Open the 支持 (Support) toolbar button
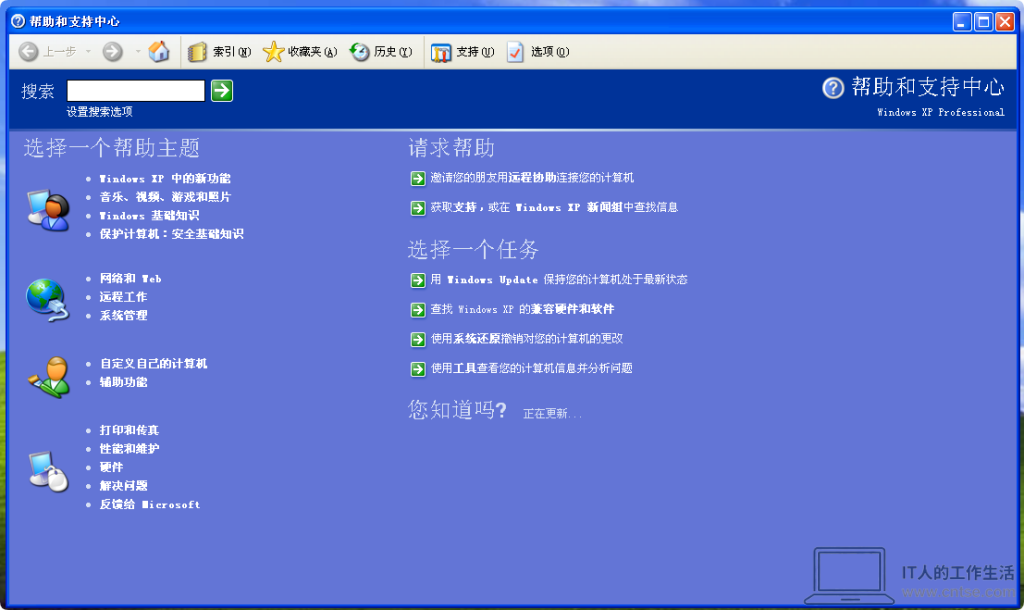1024x610 pixels. (x=462, y=52)
